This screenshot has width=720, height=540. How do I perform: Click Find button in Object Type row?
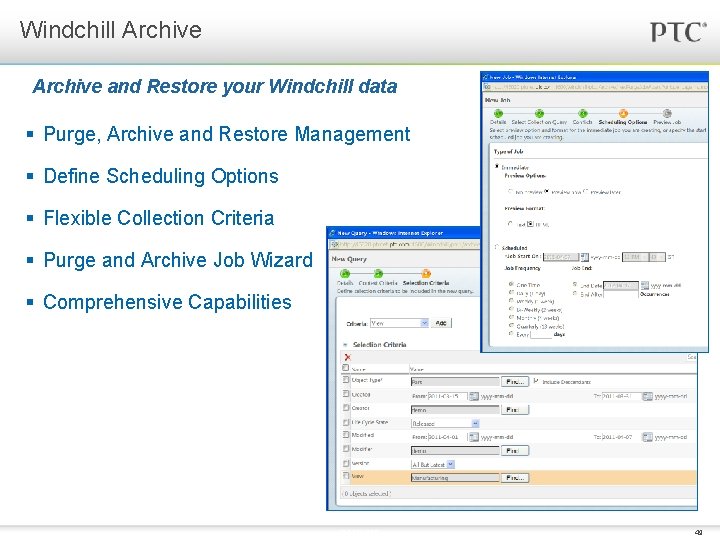515,382
